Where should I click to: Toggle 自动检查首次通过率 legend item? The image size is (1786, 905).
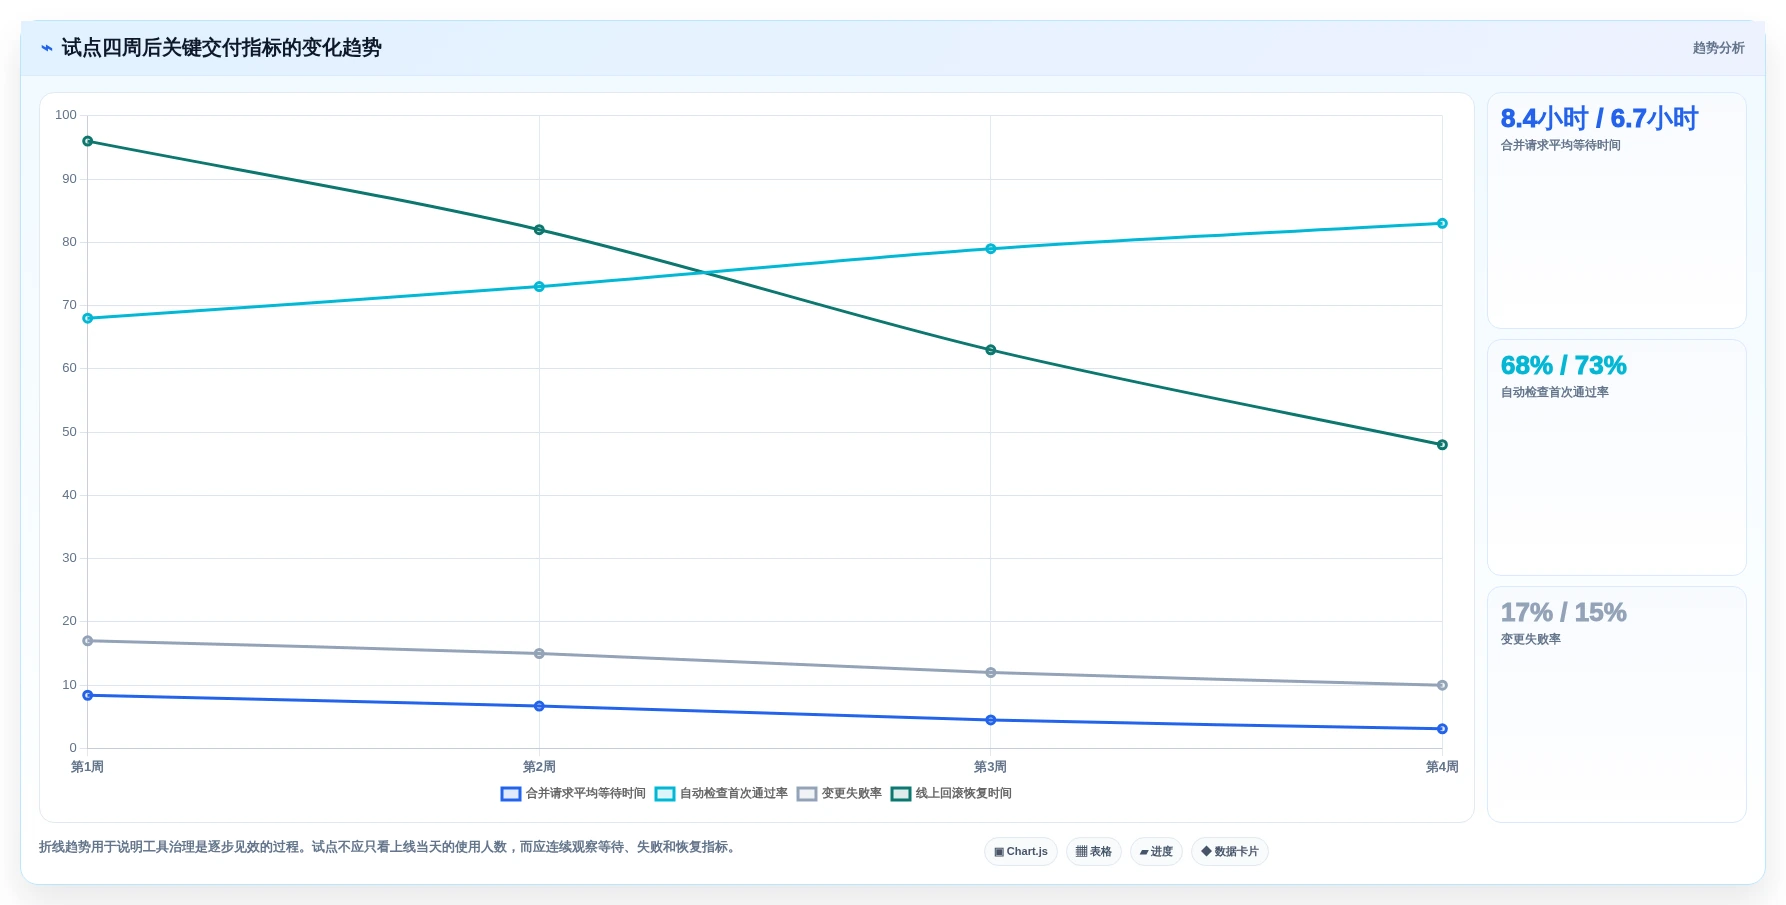pos(721,794)
